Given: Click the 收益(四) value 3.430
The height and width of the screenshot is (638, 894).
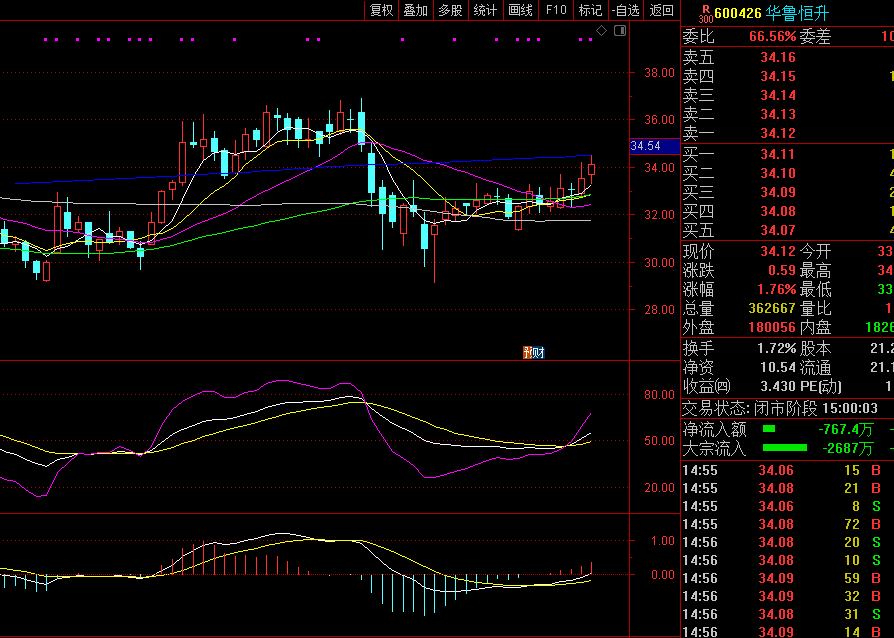Looking at the screenshot, I should click(x=778, y=386).
